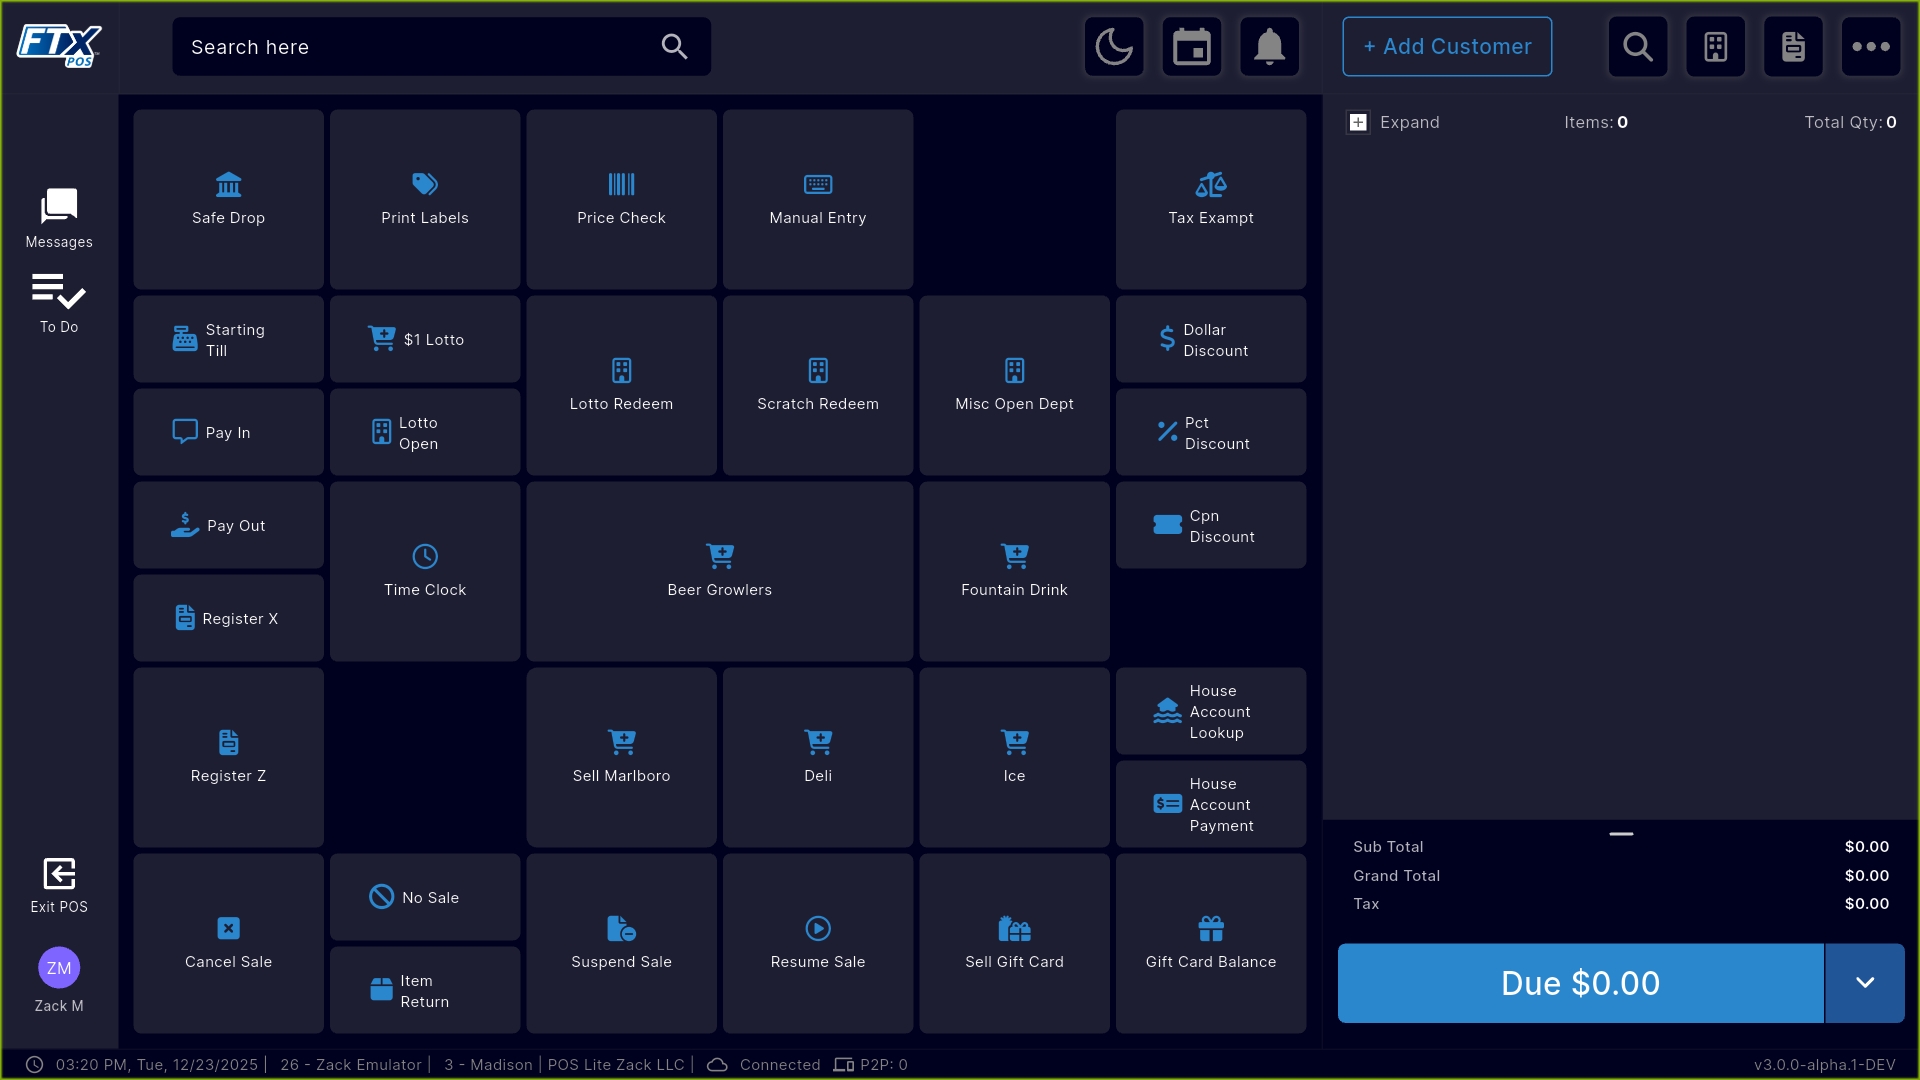This screenshot has width=1920, height=1080.
Task: Open the To Do list
Action: coord(59,304)
